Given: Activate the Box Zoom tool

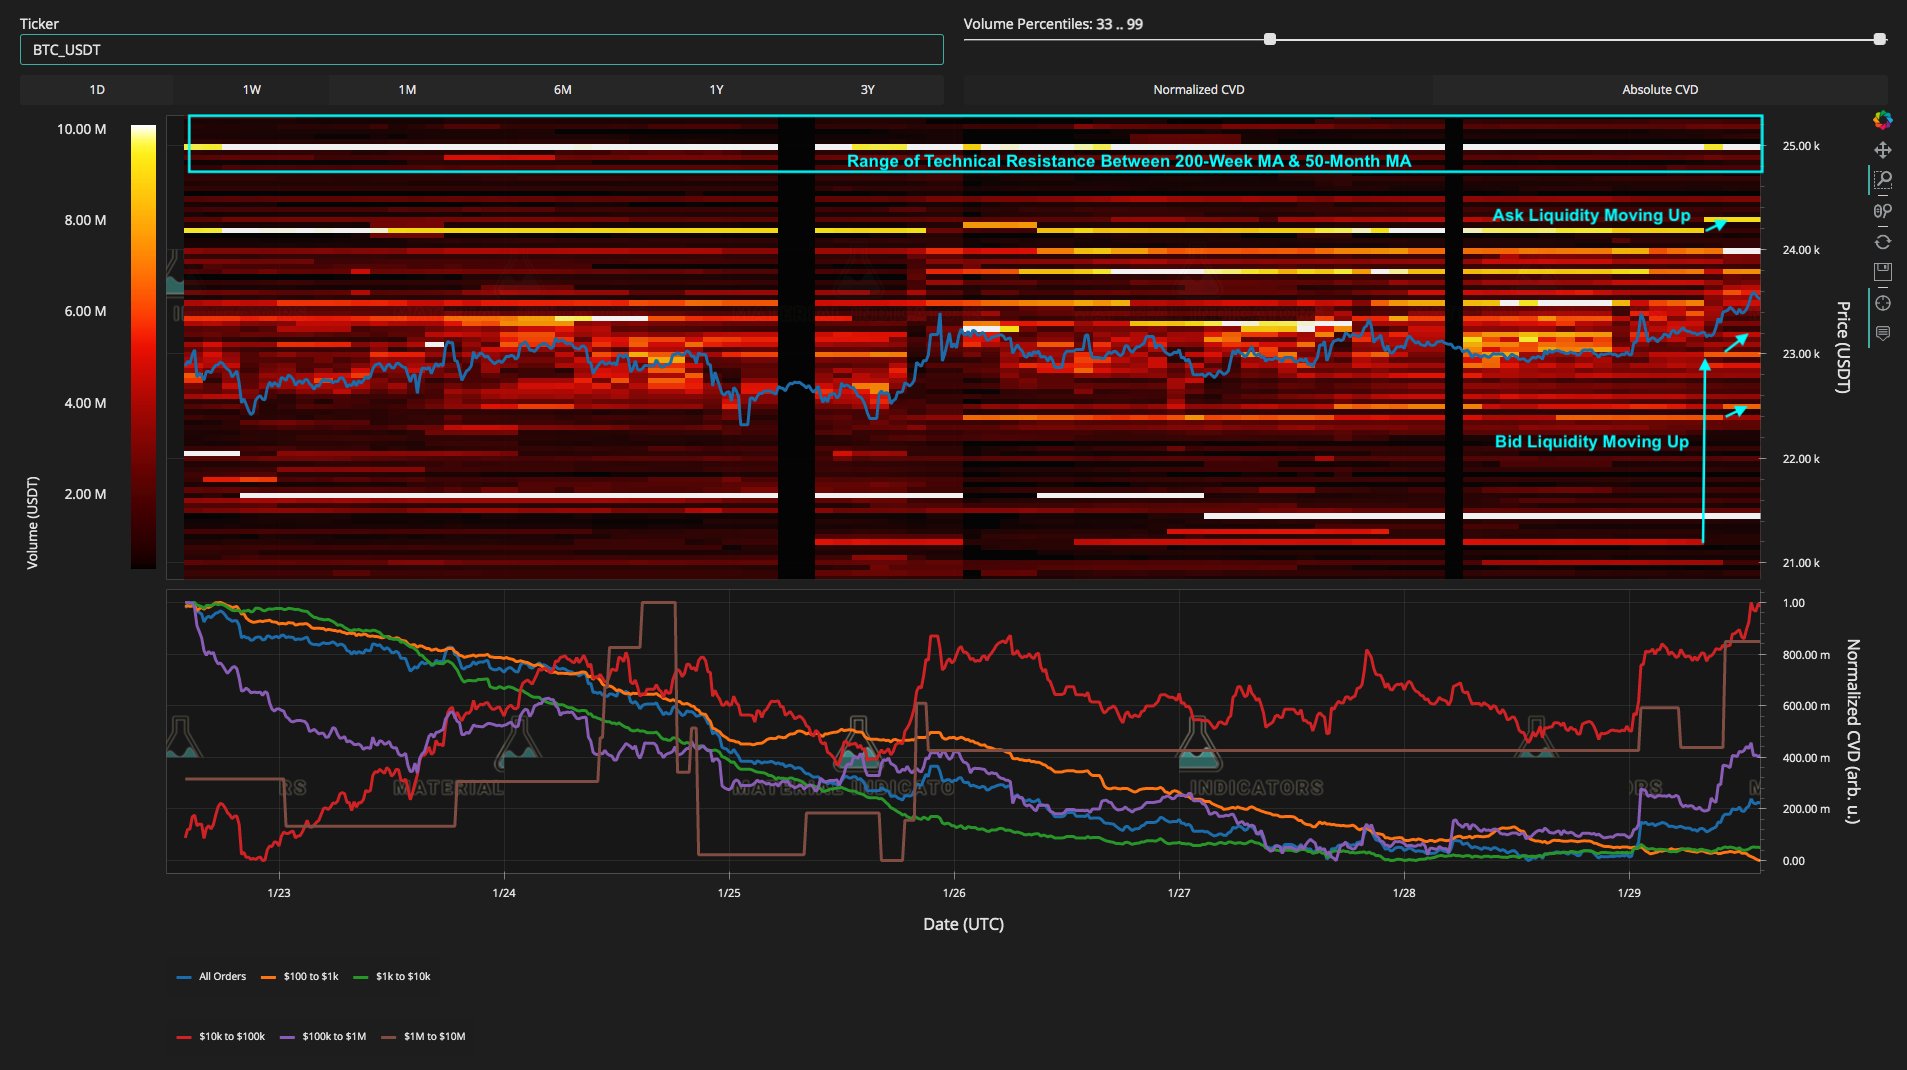Looking at the screenshot, I should (x=1882, y=180).
